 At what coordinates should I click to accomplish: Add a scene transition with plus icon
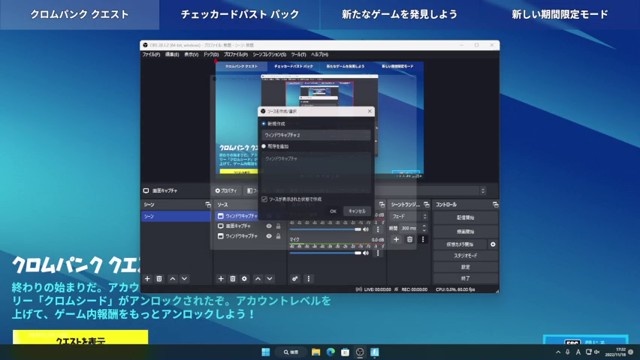coord(396,240)
